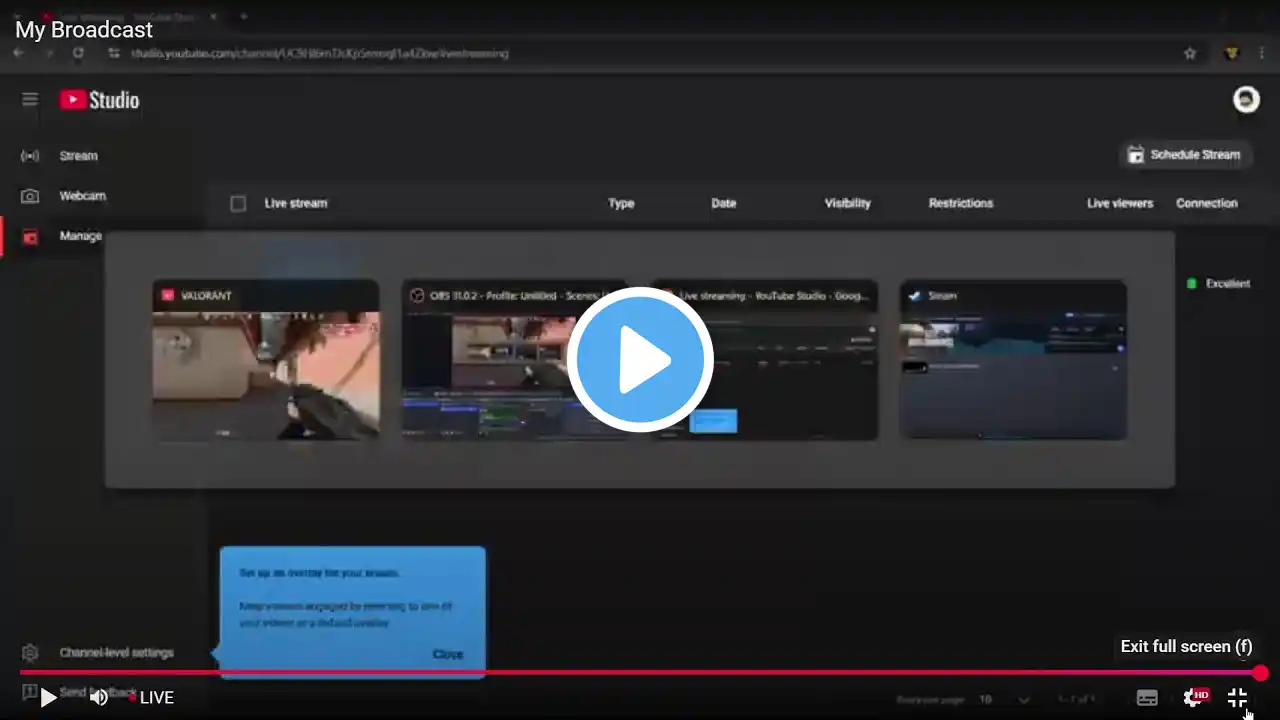1280x720 pixels.
Task: Open the rows per page dropdown showing 10
Action: click(1004, 700)
